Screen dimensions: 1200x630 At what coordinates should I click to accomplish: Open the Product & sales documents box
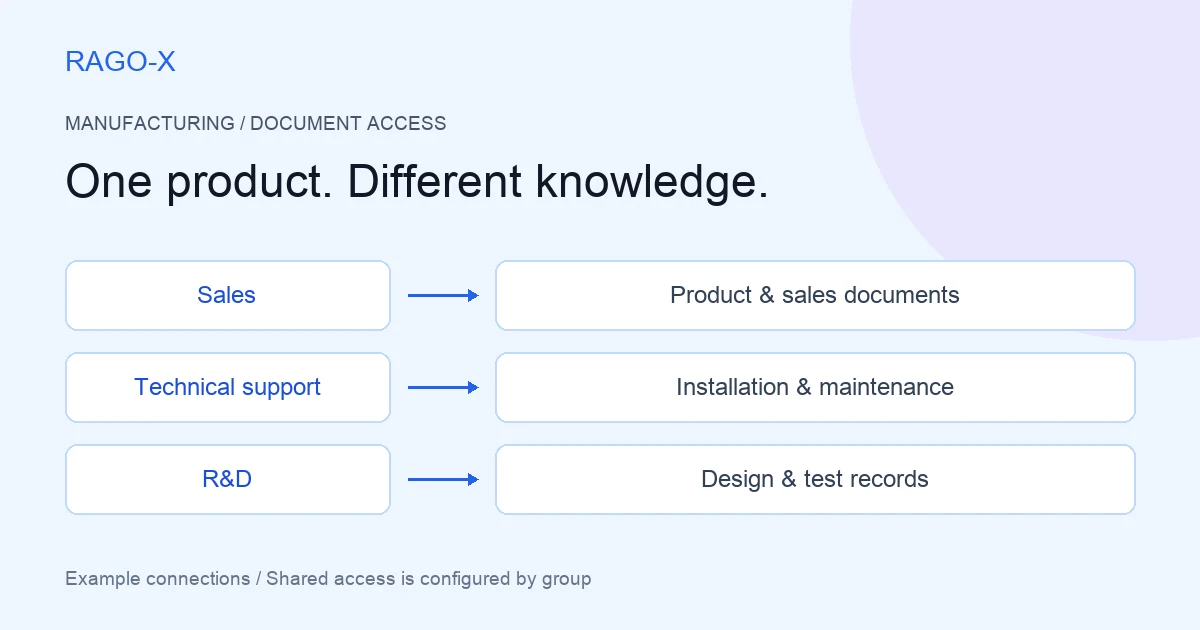(815, 295)
